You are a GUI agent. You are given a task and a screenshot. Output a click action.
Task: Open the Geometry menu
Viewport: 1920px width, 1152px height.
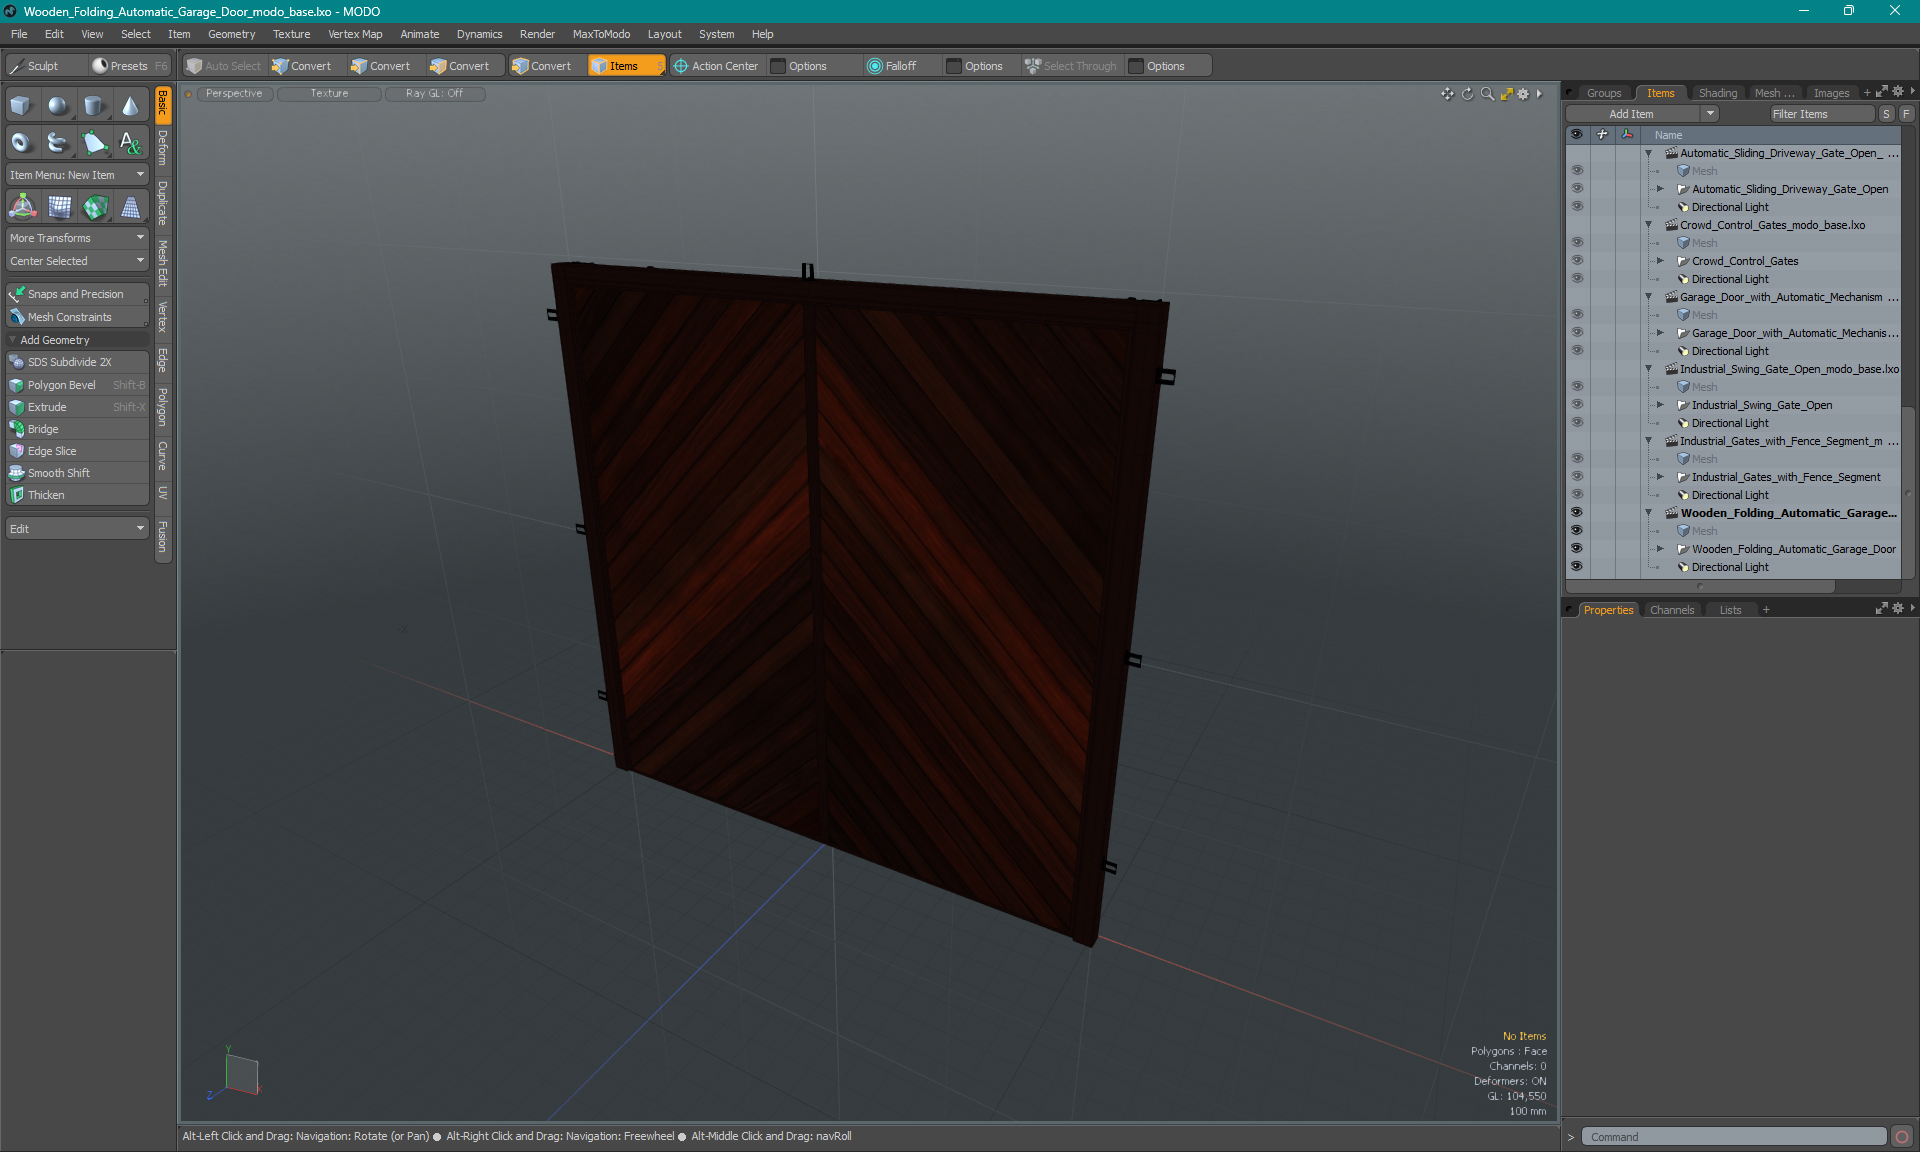[231, 34]
